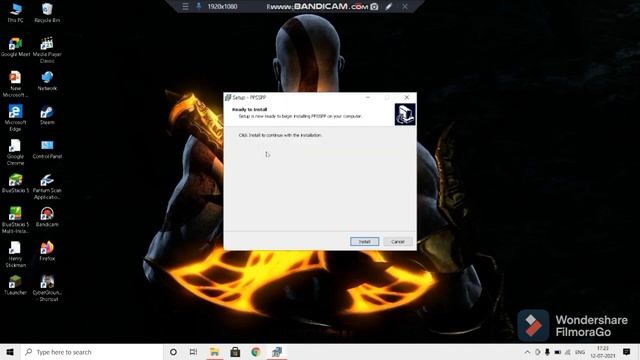The height and width of the screenshot is (360, 640).
Task: Click the taskbar search box
Action: coord(92,352)
